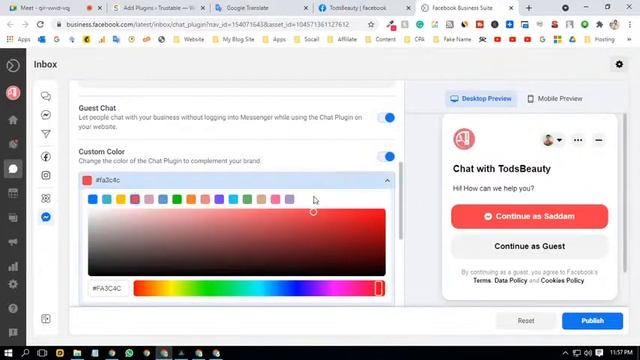The height and width of the screenshot is (360, 640).
Task: Pick the dark green color swatch
Action: pos(177,199)
